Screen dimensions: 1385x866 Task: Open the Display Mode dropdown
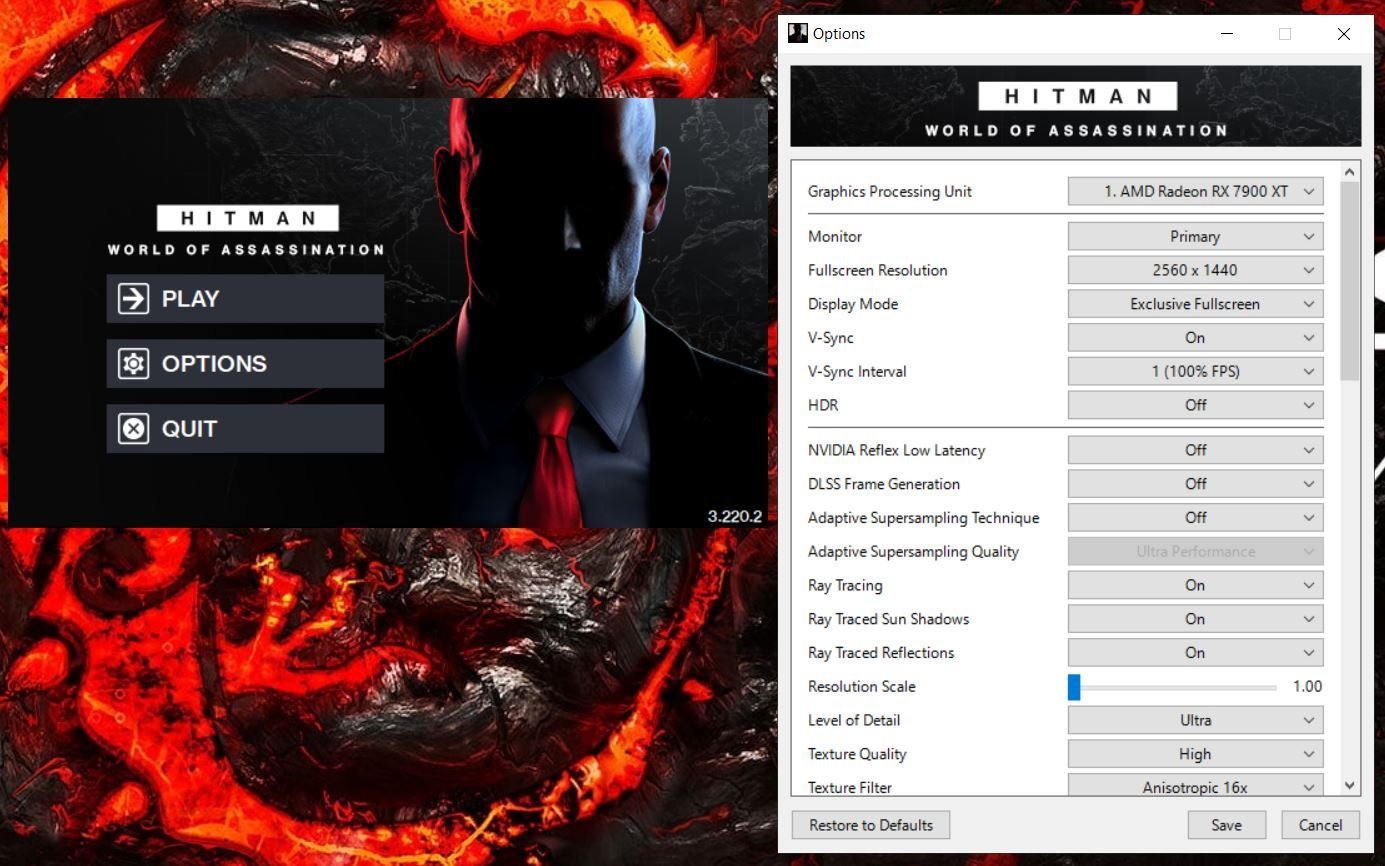[1195, 304]
